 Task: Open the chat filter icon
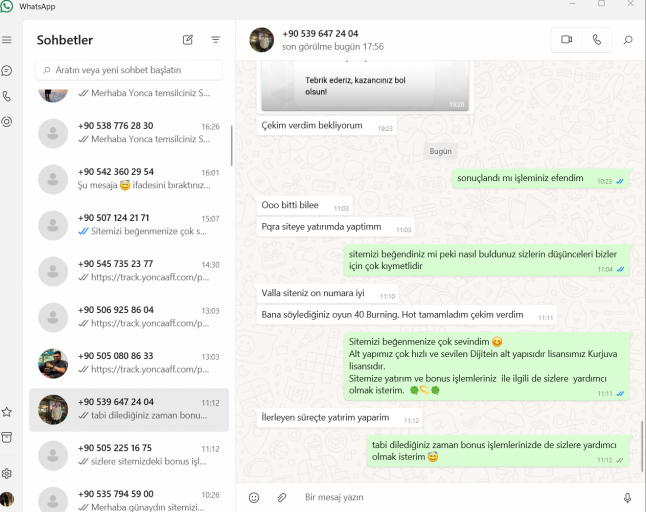click(x=215, y=40)
